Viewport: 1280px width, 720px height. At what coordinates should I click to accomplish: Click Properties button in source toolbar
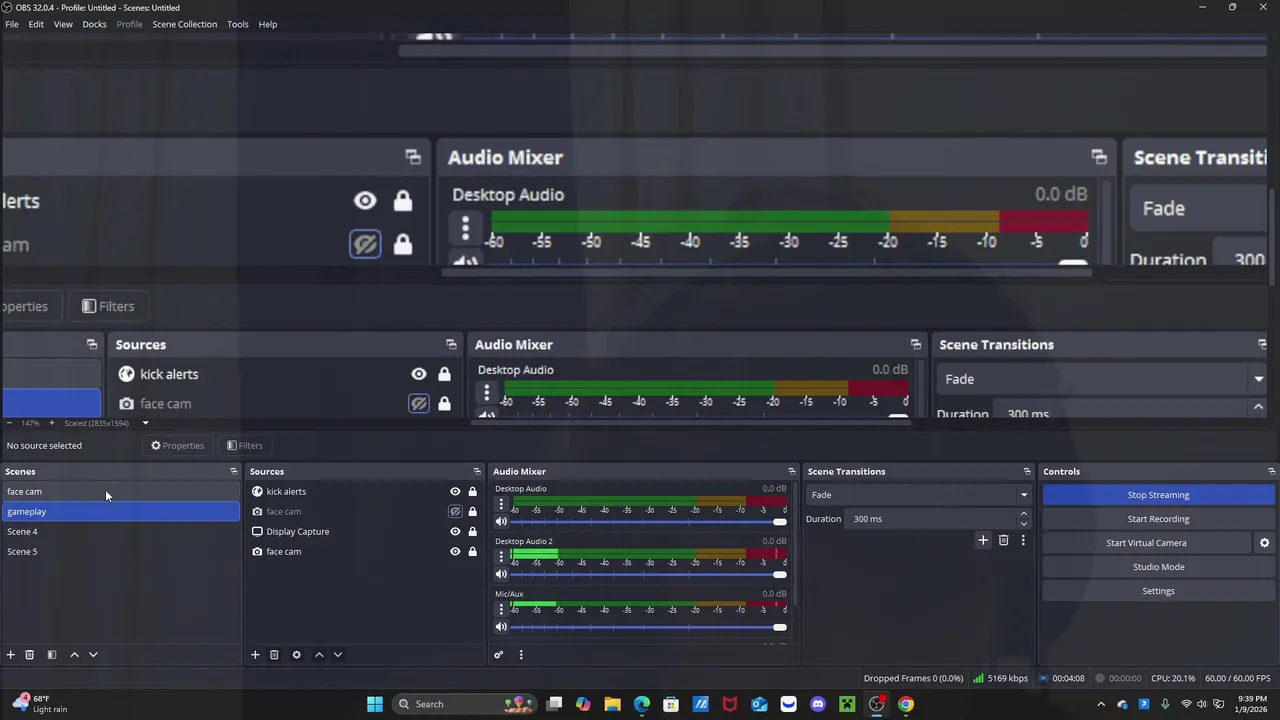(x=177, y=446)
